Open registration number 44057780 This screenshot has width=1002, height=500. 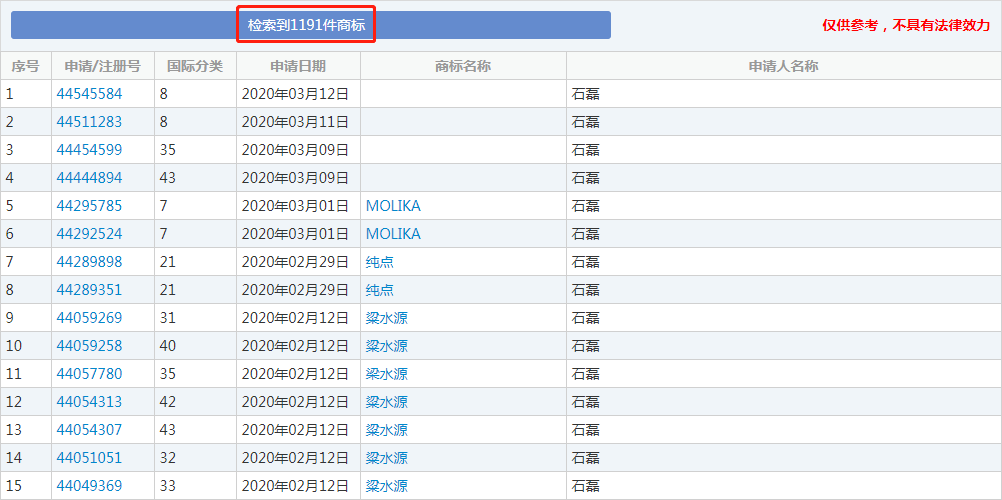click(89, 374)
